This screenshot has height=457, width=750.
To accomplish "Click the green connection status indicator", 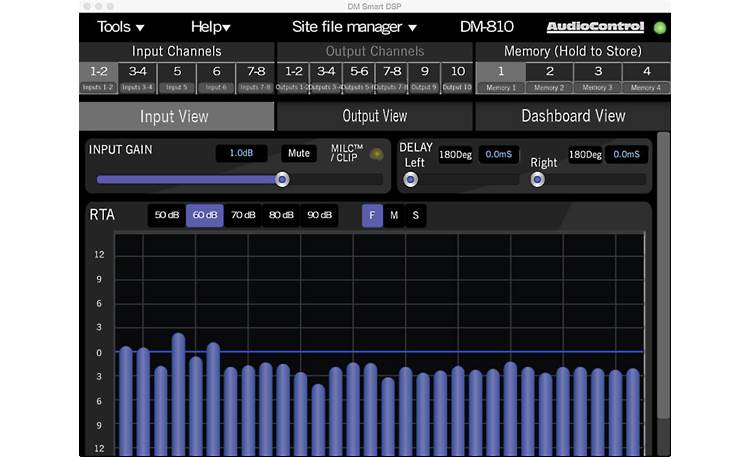I will tap(660, 28).
